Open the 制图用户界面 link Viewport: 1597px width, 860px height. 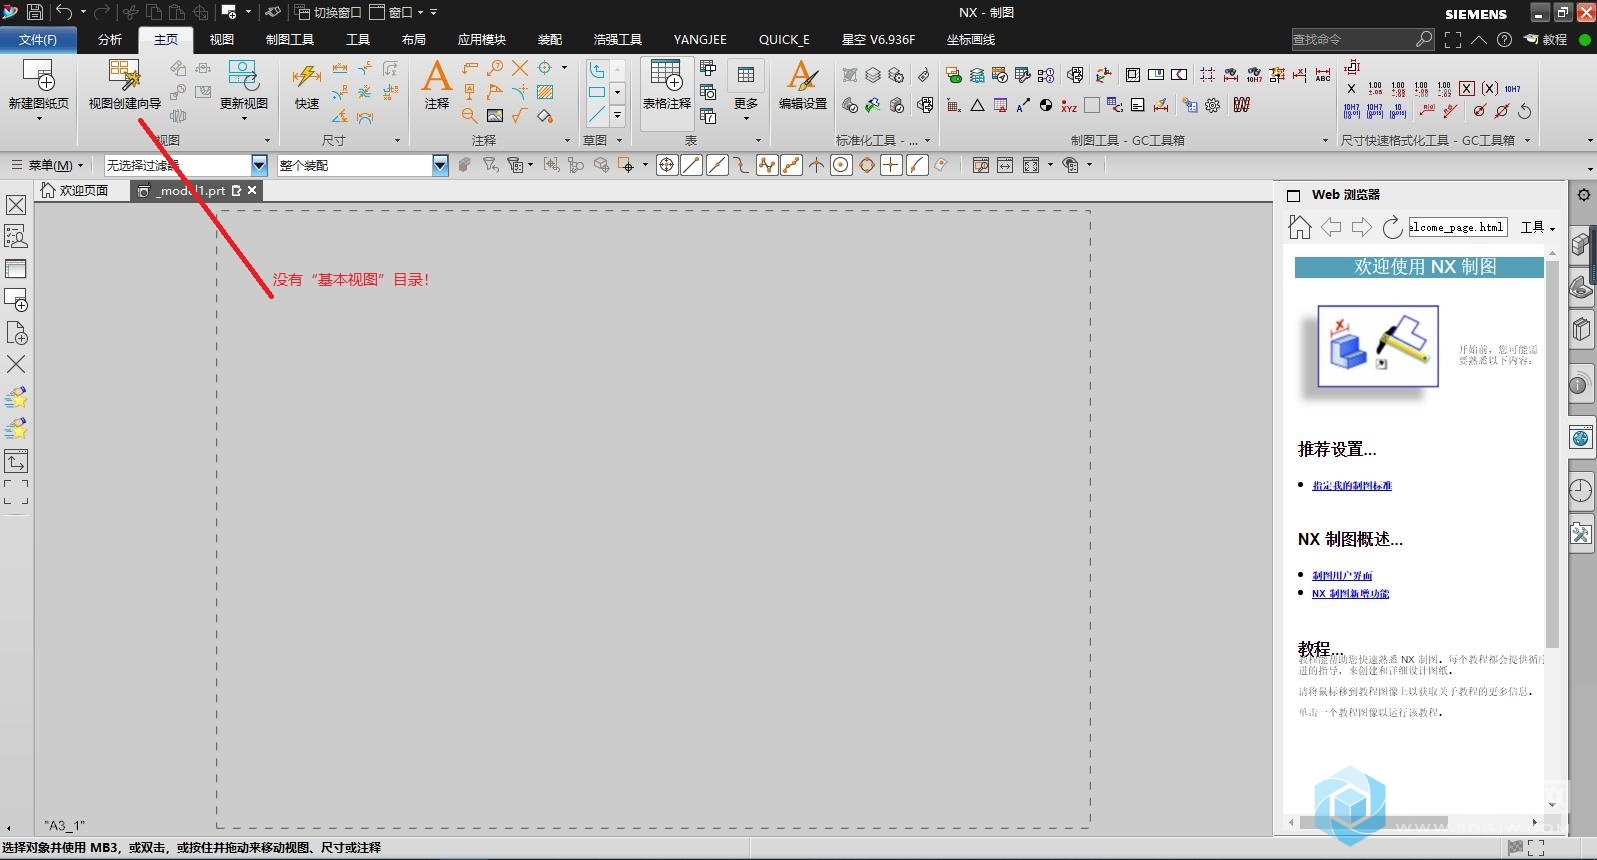(1342, 576)
